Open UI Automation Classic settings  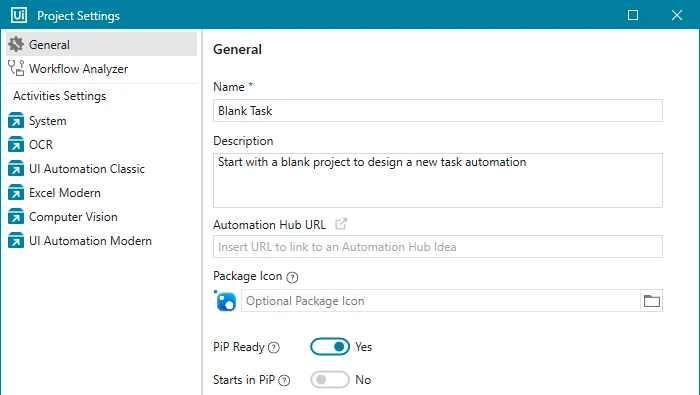click(102, 169)
